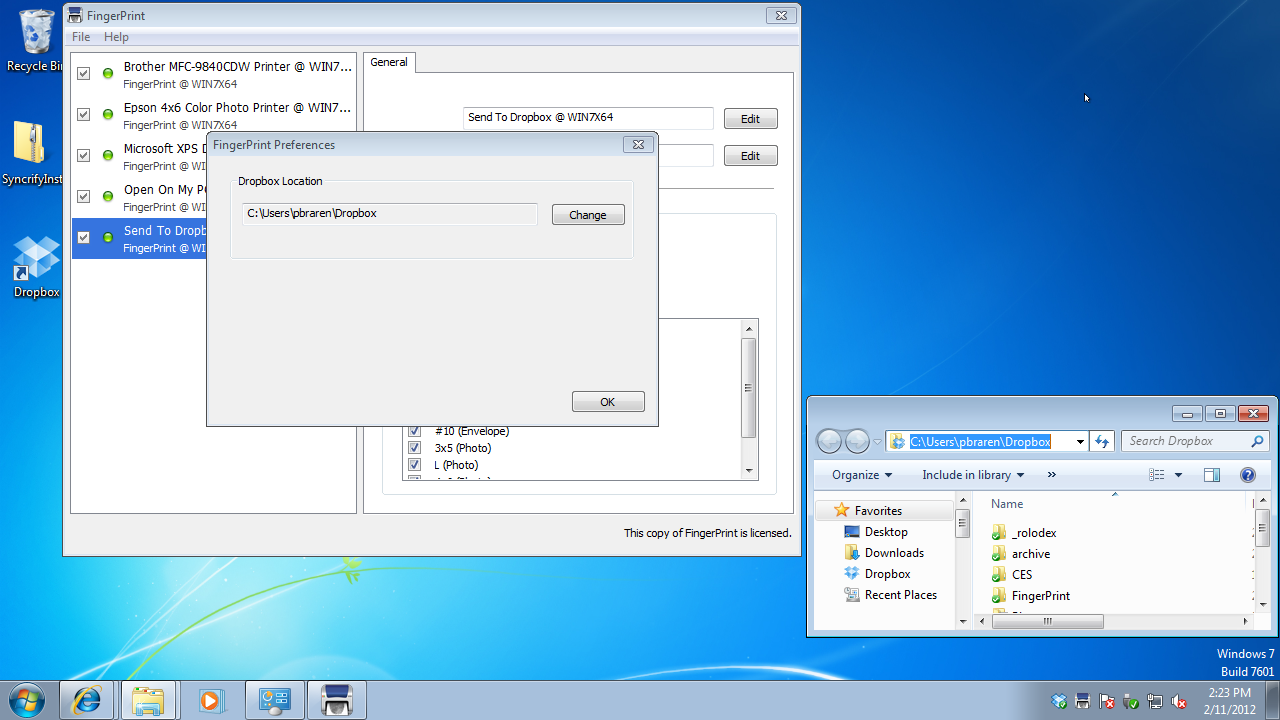
Task: Open Windows Media Player taskbar icon
Action: pyautogui.click(x=210, y=700)
